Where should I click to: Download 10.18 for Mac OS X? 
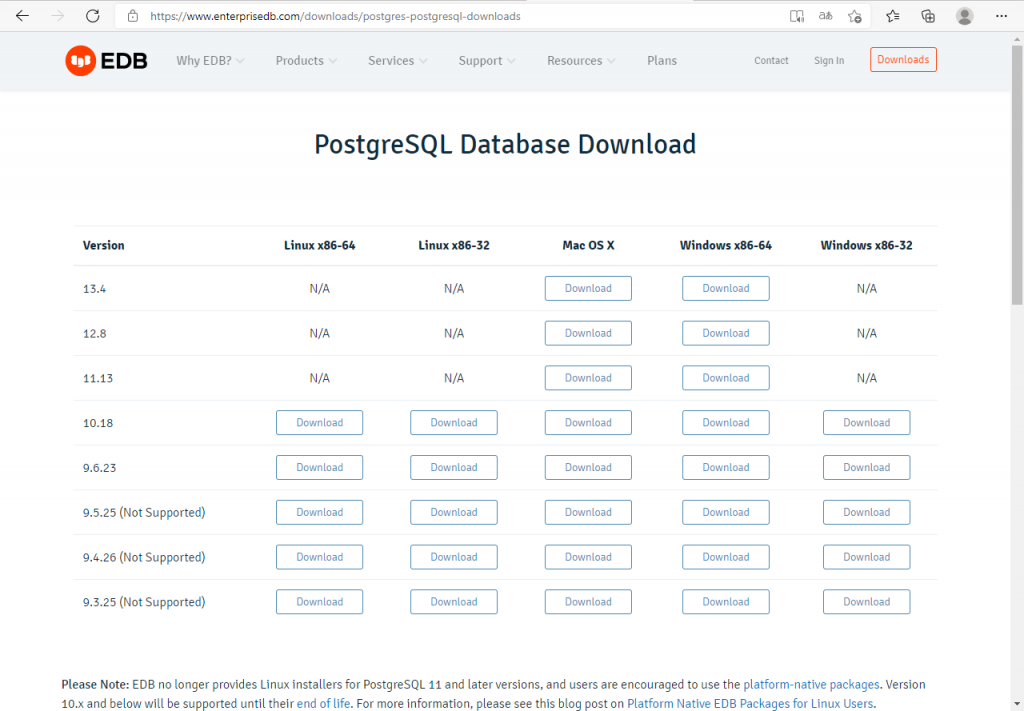pyautogui.click(x=588, y=422)
